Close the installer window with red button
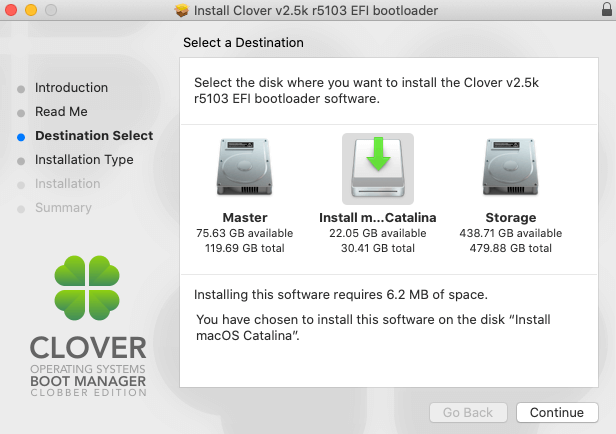616x434 pixels. pos(11,10)
